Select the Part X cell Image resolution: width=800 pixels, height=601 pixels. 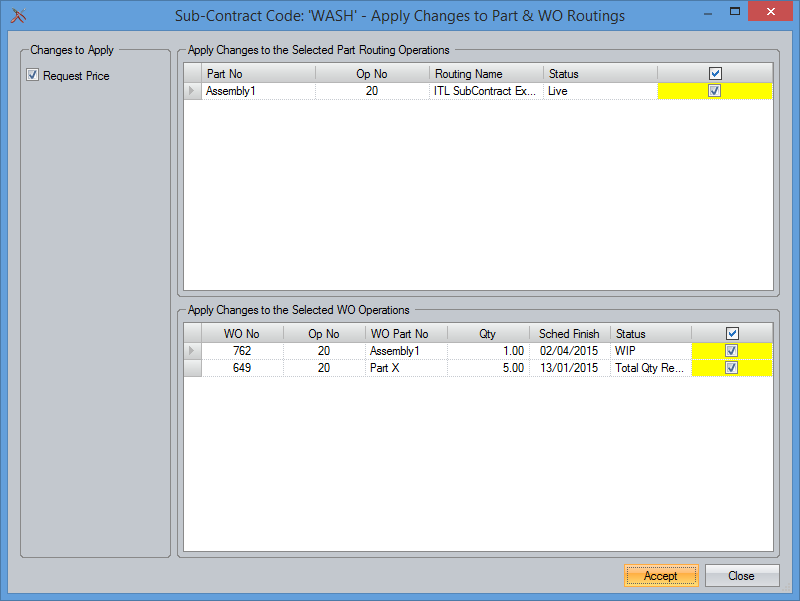tap(405, 368)
